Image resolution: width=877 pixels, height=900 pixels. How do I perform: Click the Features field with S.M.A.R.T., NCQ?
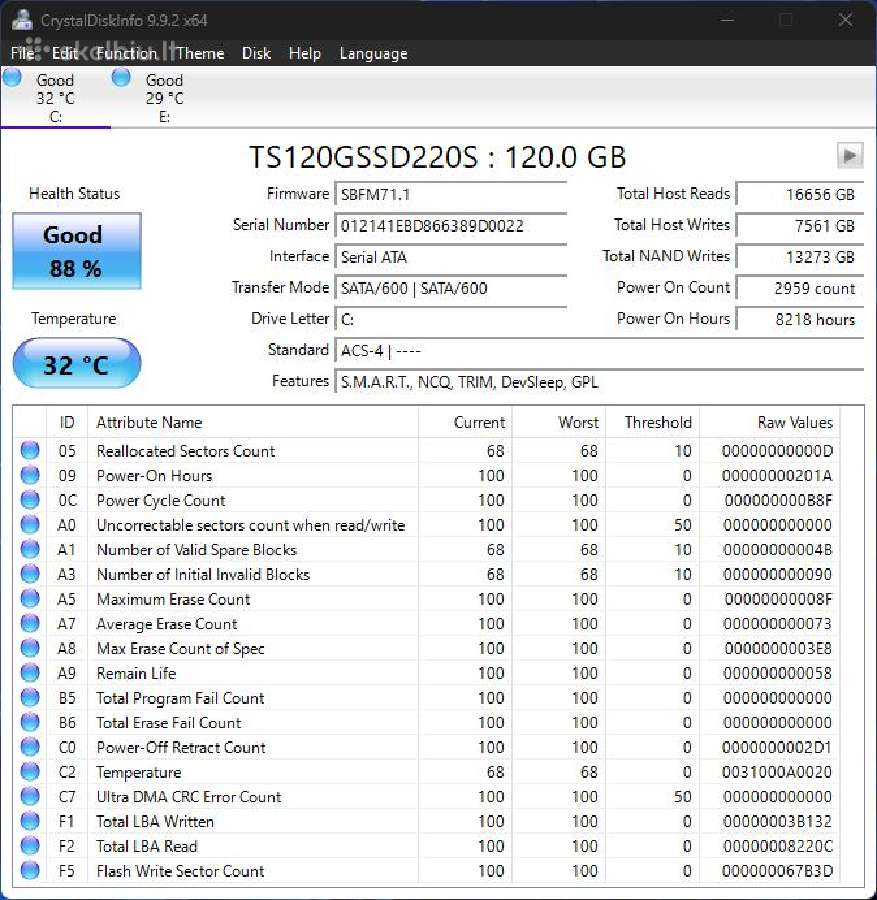tap(599, 382)
